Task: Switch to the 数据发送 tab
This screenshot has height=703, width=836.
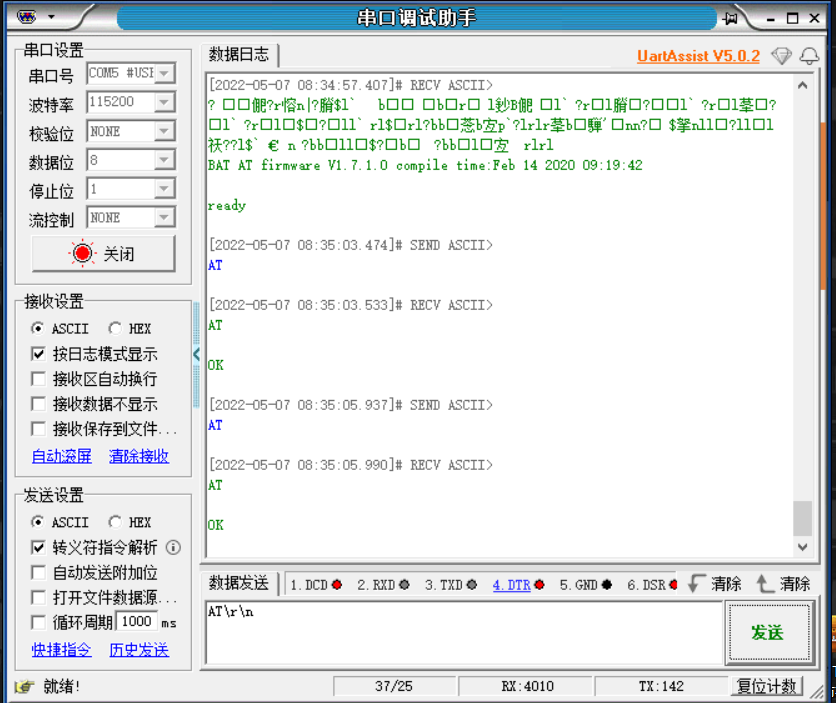Action: tap(239, 583)
